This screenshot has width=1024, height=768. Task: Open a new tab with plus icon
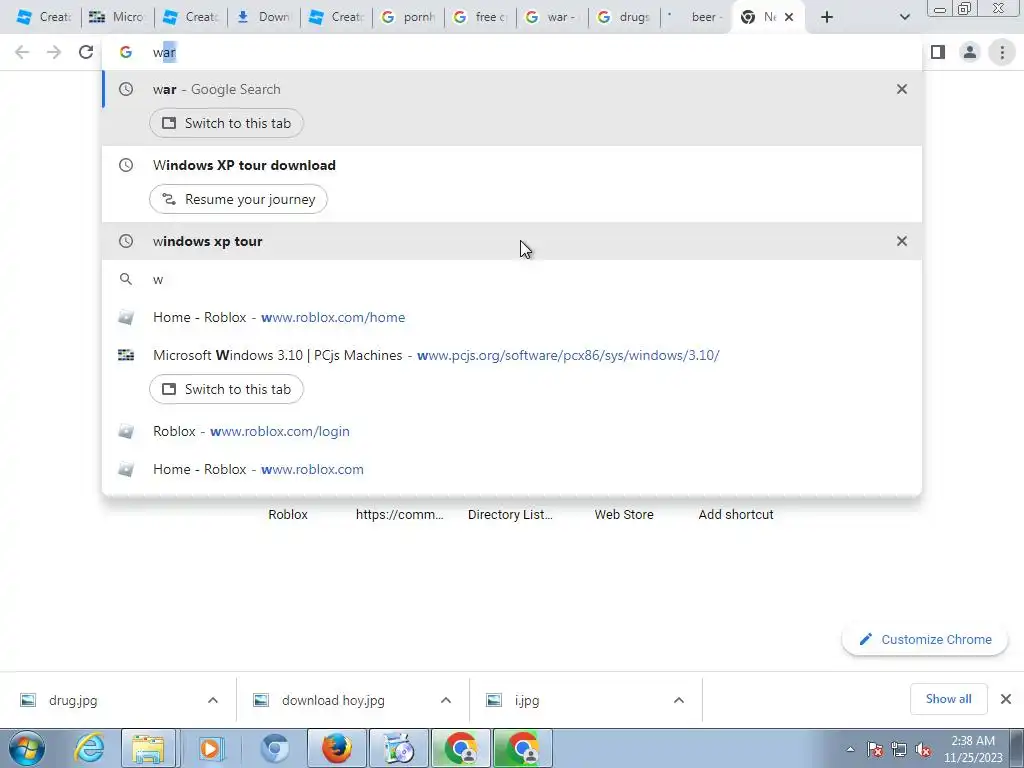[x=827, y=17]
